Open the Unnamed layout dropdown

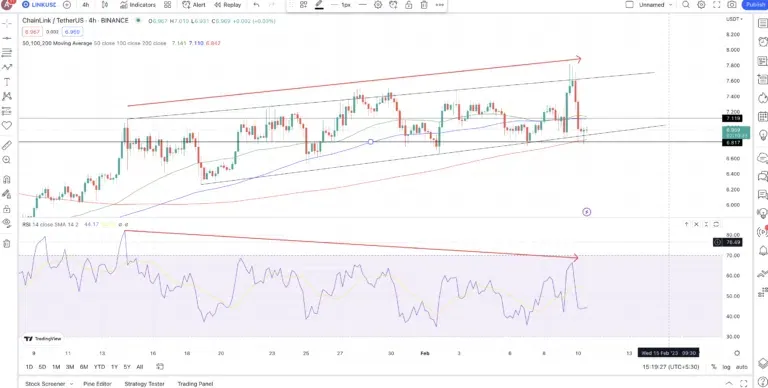tap(650, 5)
